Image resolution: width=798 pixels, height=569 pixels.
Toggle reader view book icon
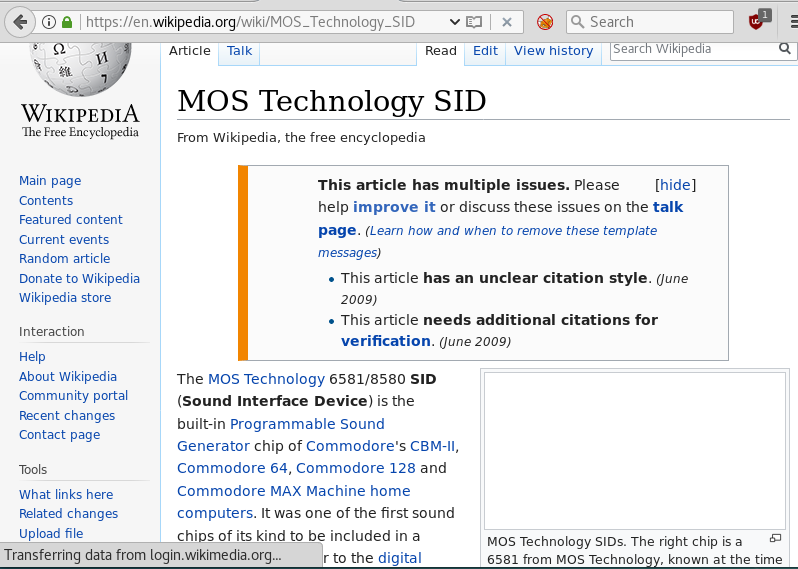pos(474,22)
